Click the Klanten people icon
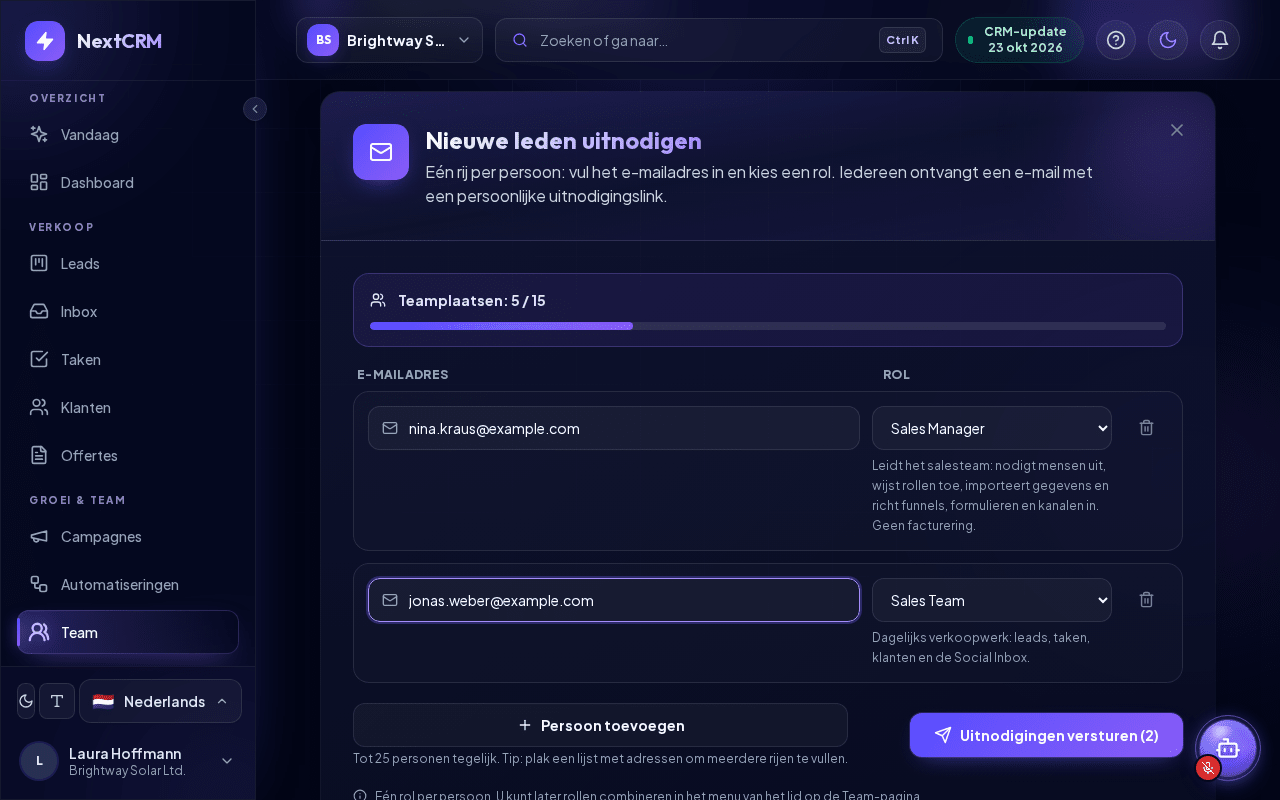This screenshot has height=800, width=1280. tap(39, 407)
